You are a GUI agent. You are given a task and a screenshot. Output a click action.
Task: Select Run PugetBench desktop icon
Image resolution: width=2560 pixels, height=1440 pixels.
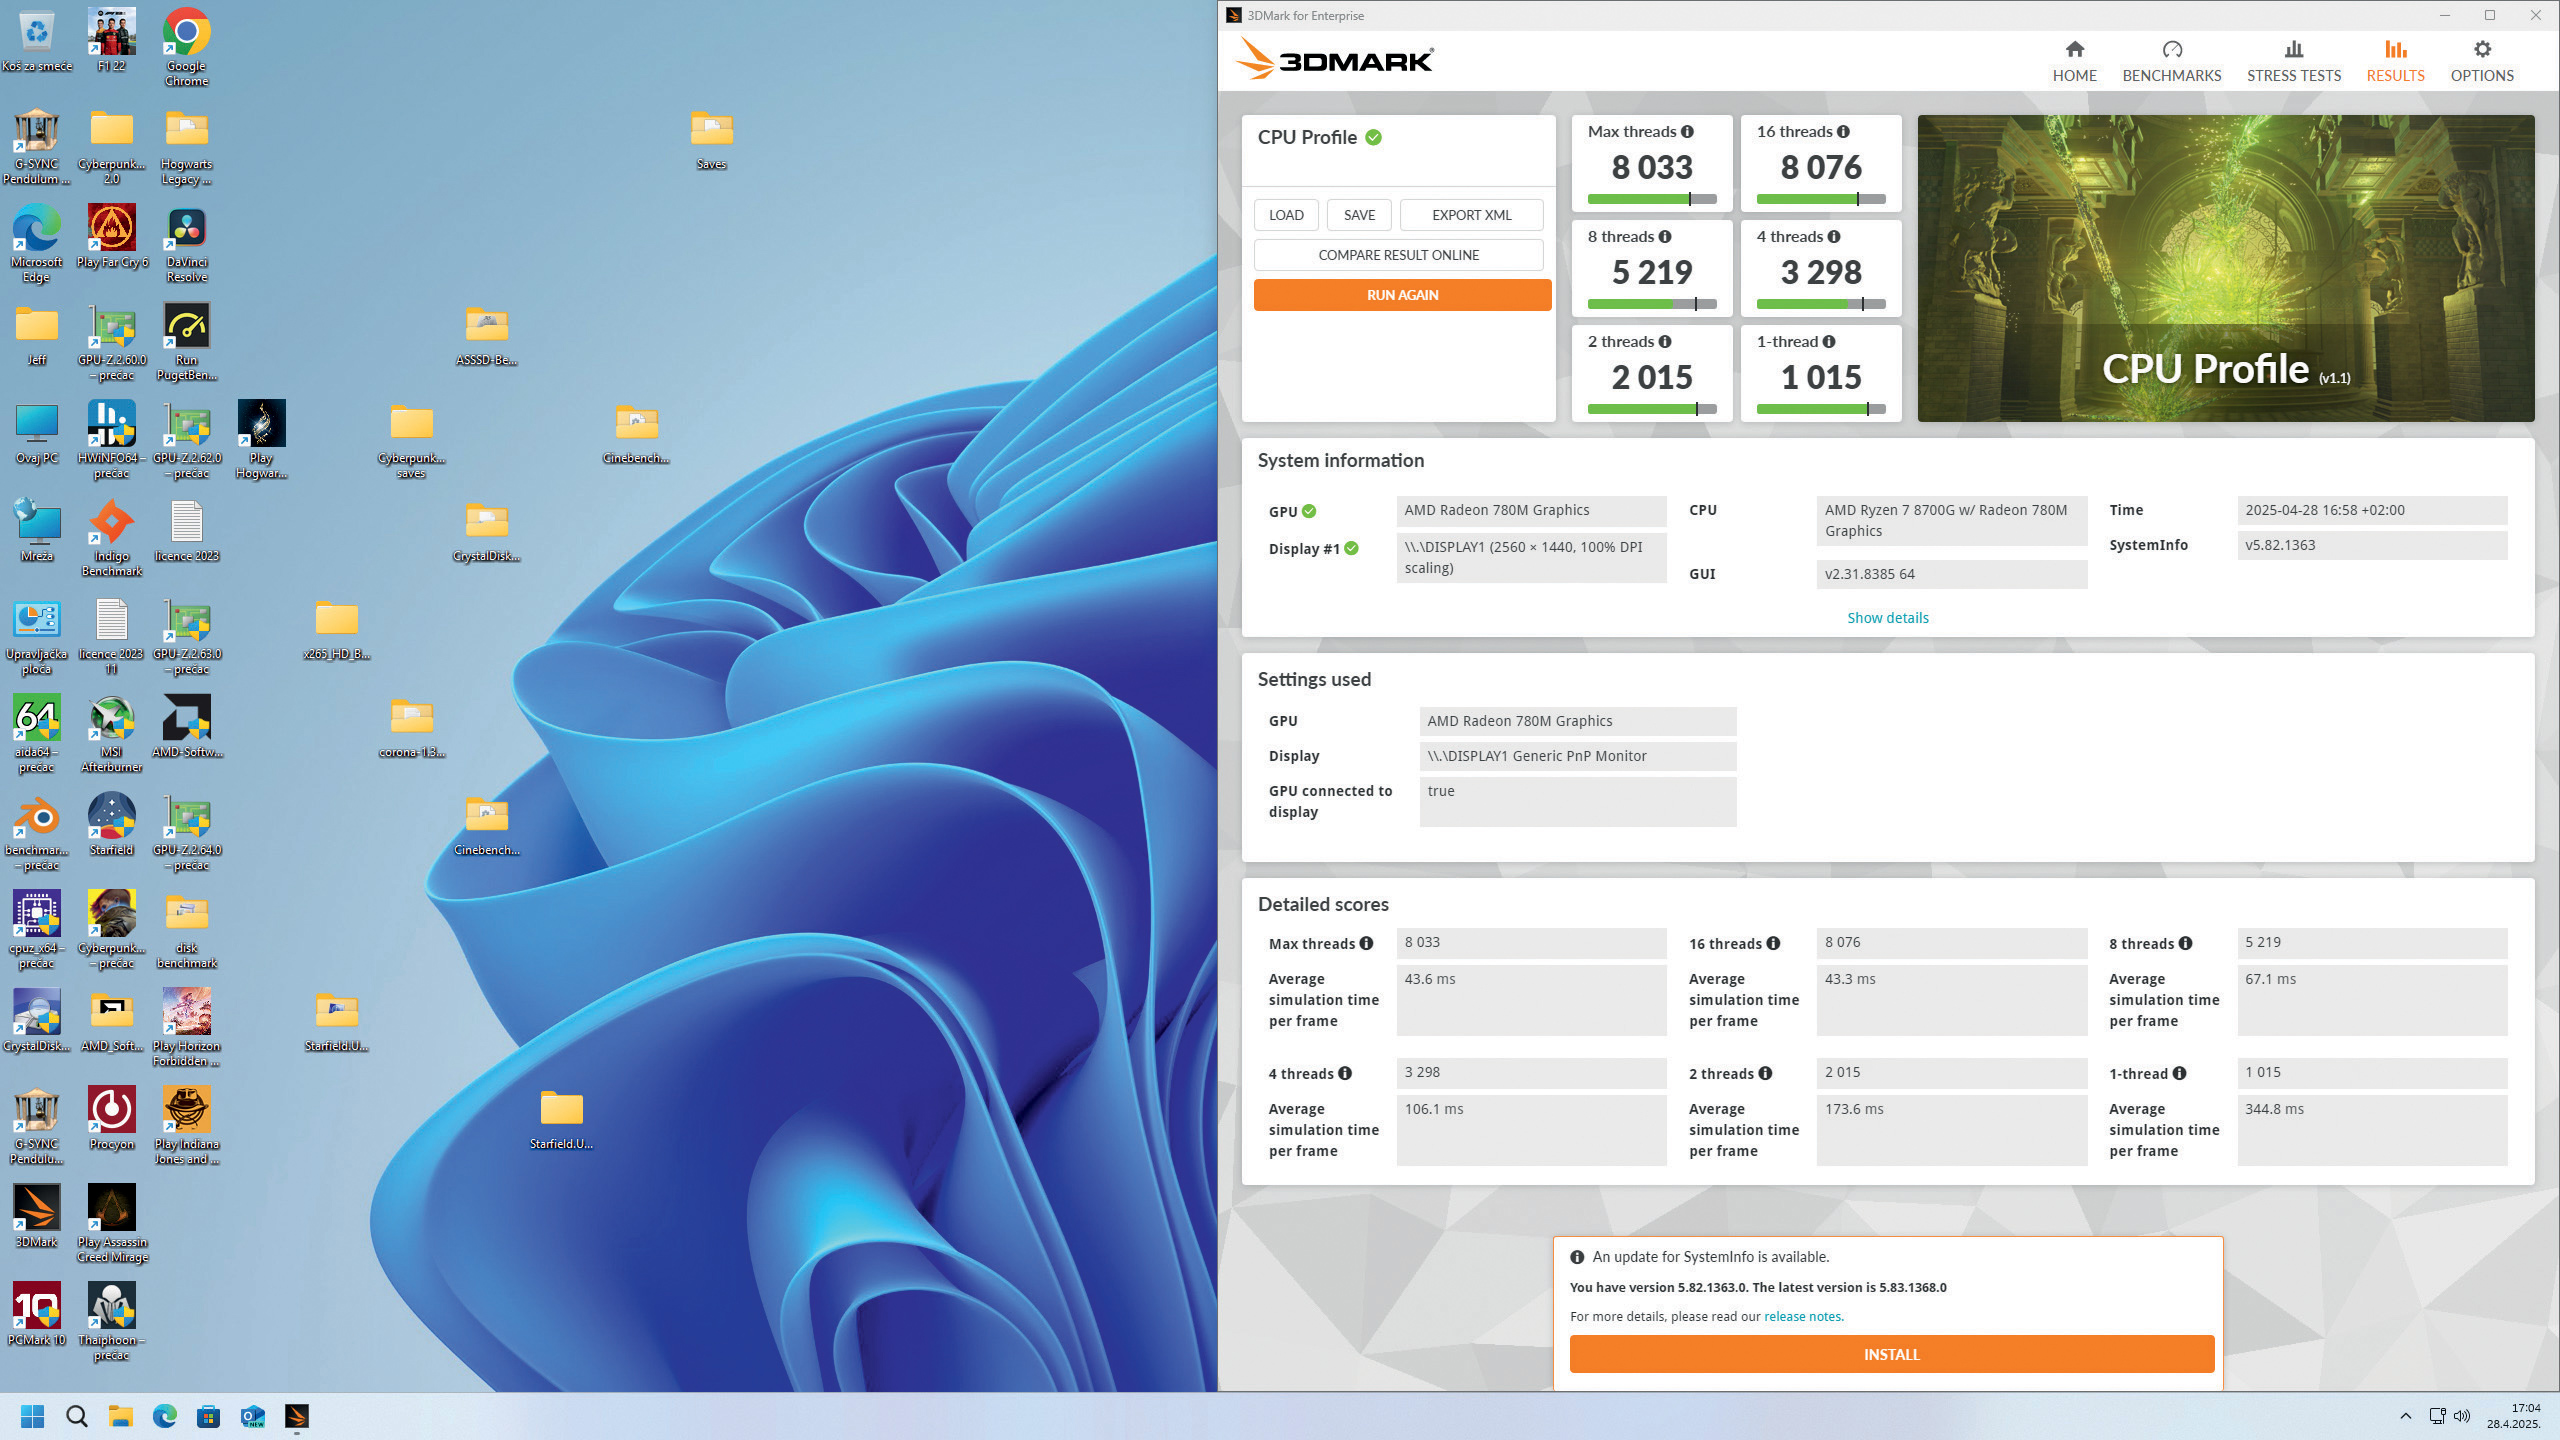(x=186, y=342)
